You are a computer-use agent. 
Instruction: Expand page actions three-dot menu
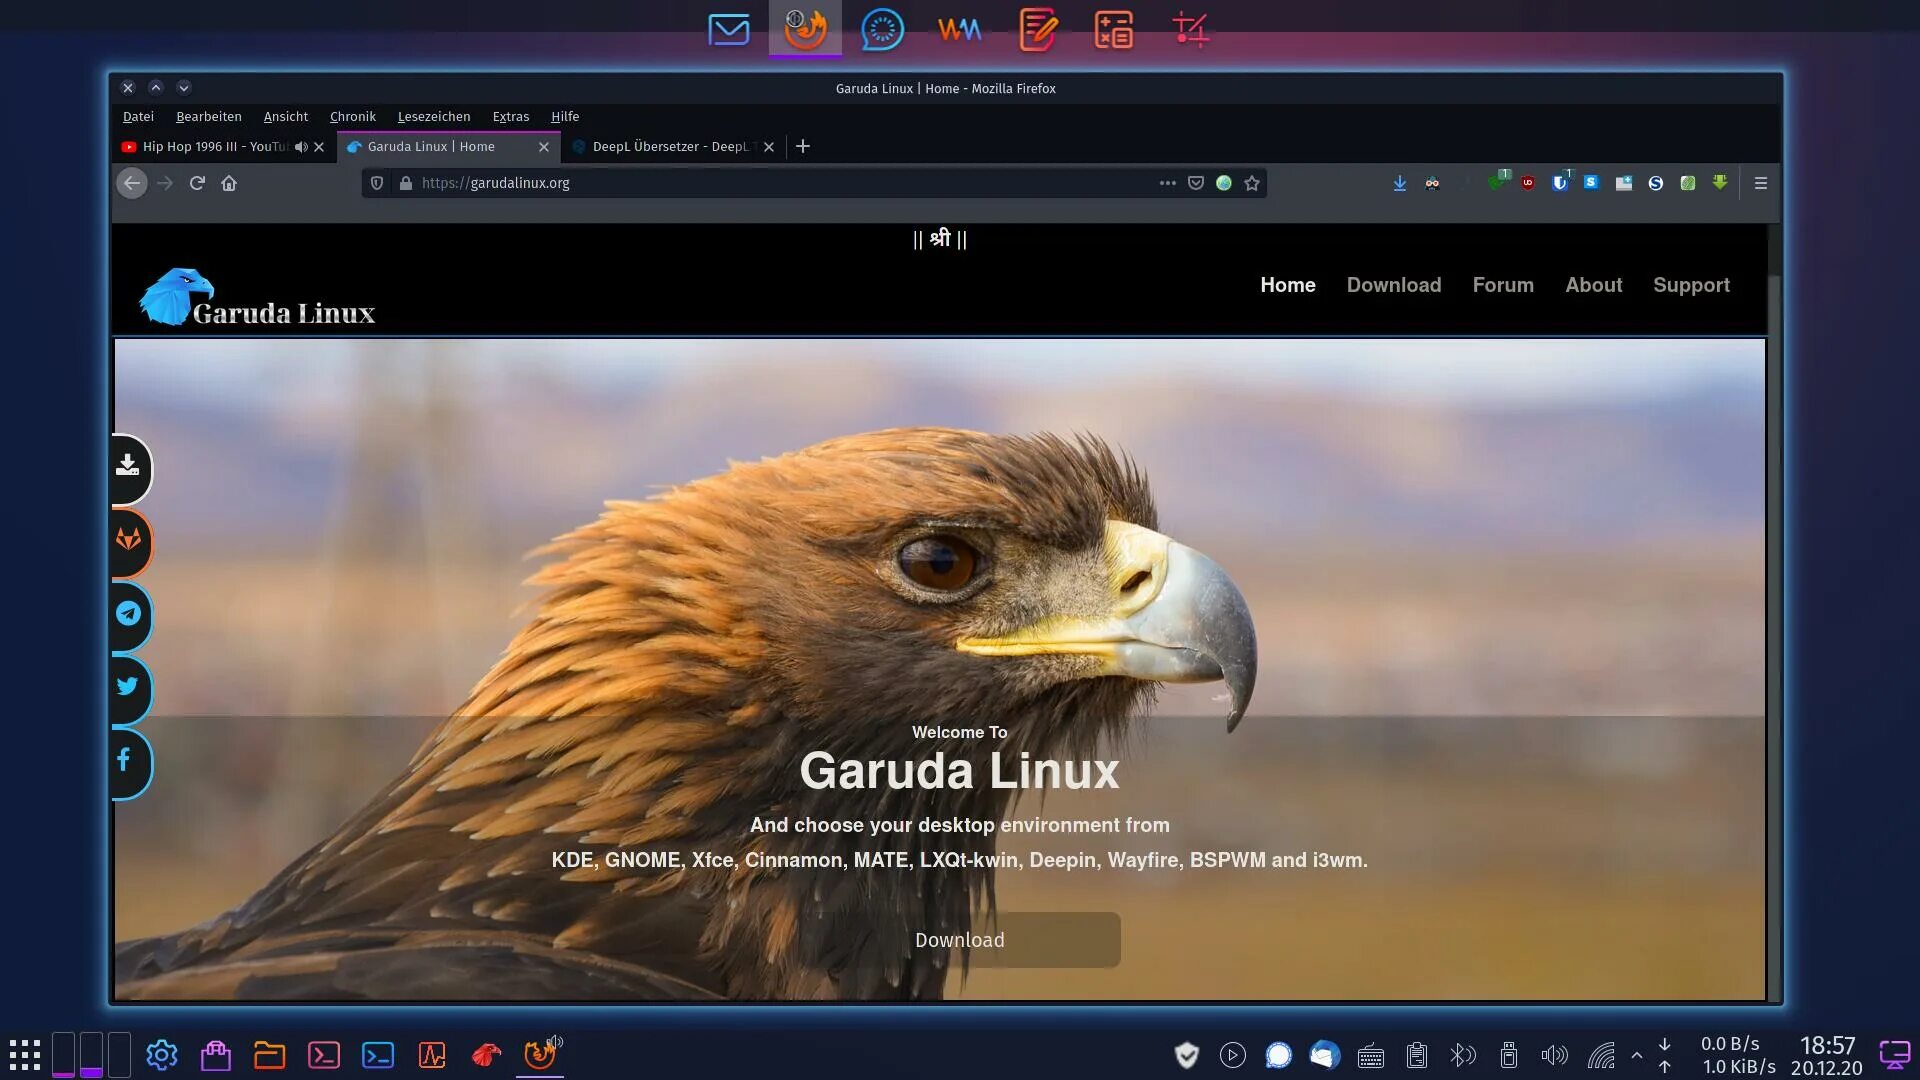[x=1167, y=183]
